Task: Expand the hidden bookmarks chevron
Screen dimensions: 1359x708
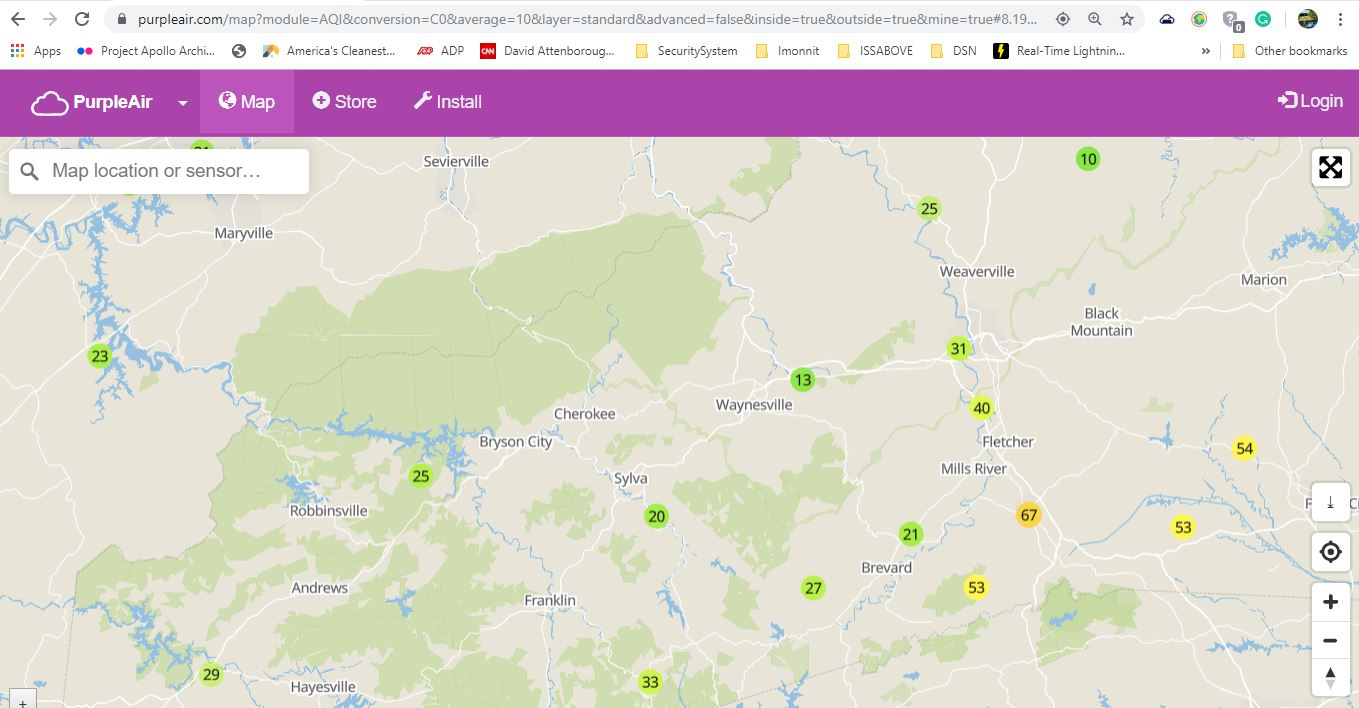Action: coord(1206,50)
